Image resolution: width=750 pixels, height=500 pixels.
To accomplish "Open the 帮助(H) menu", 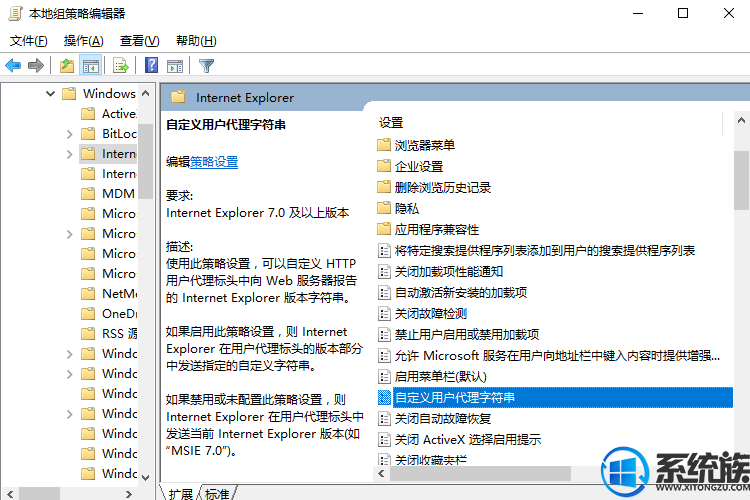I will (196, 41).
